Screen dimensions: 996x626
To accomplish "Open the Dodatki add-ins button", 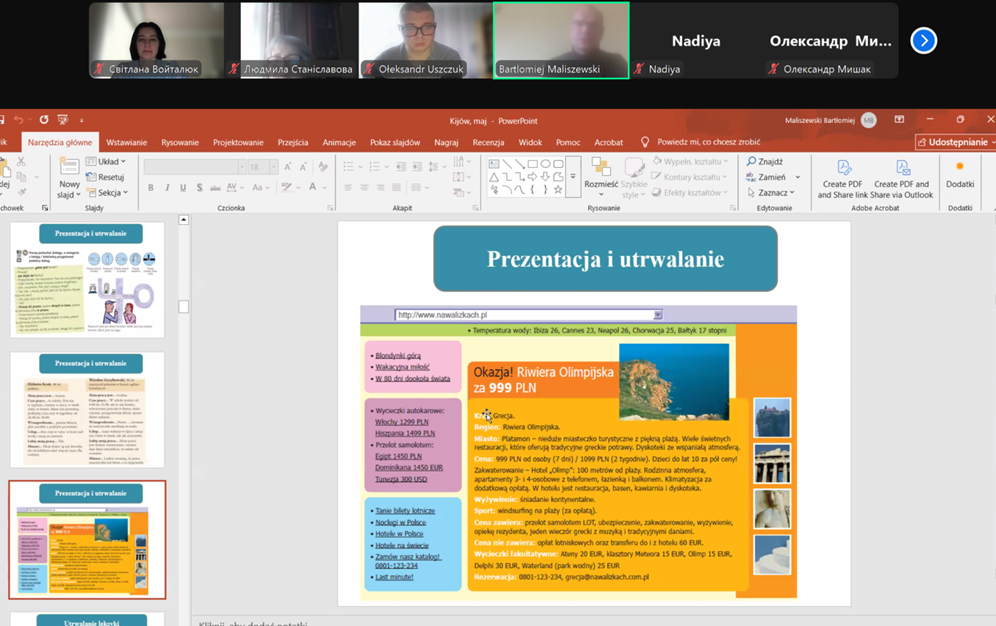I will [x=960, y=175].
